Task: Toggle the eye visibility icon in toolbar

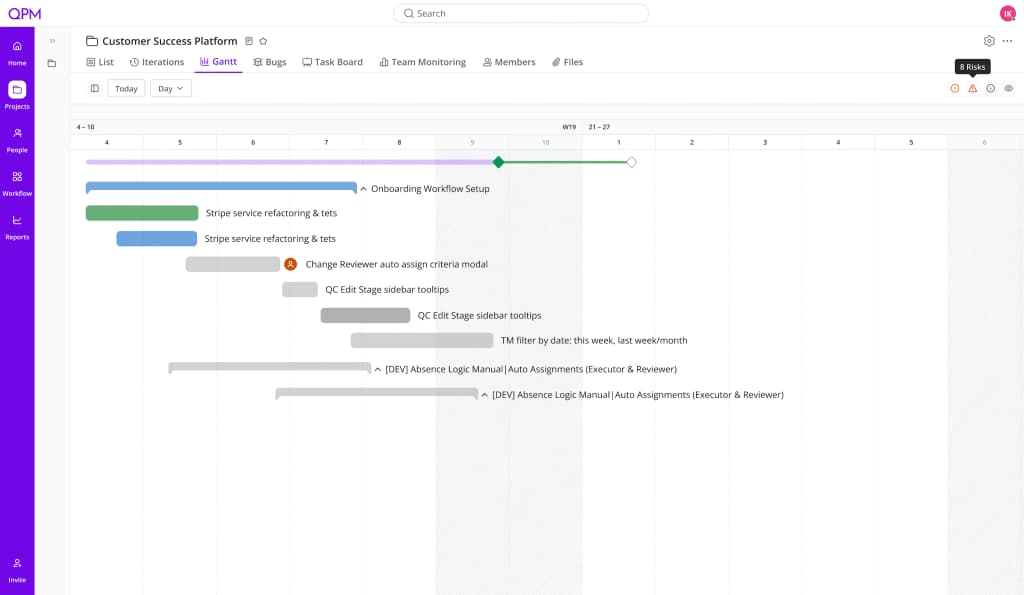Action: pos(1008,88)
